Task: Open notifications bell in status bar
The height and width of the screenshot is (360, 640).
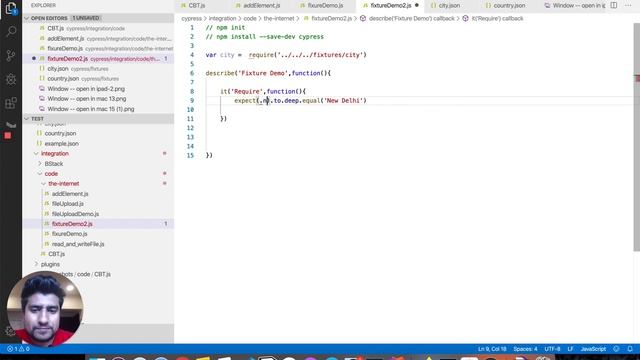Action: click(x=630, y=349)
